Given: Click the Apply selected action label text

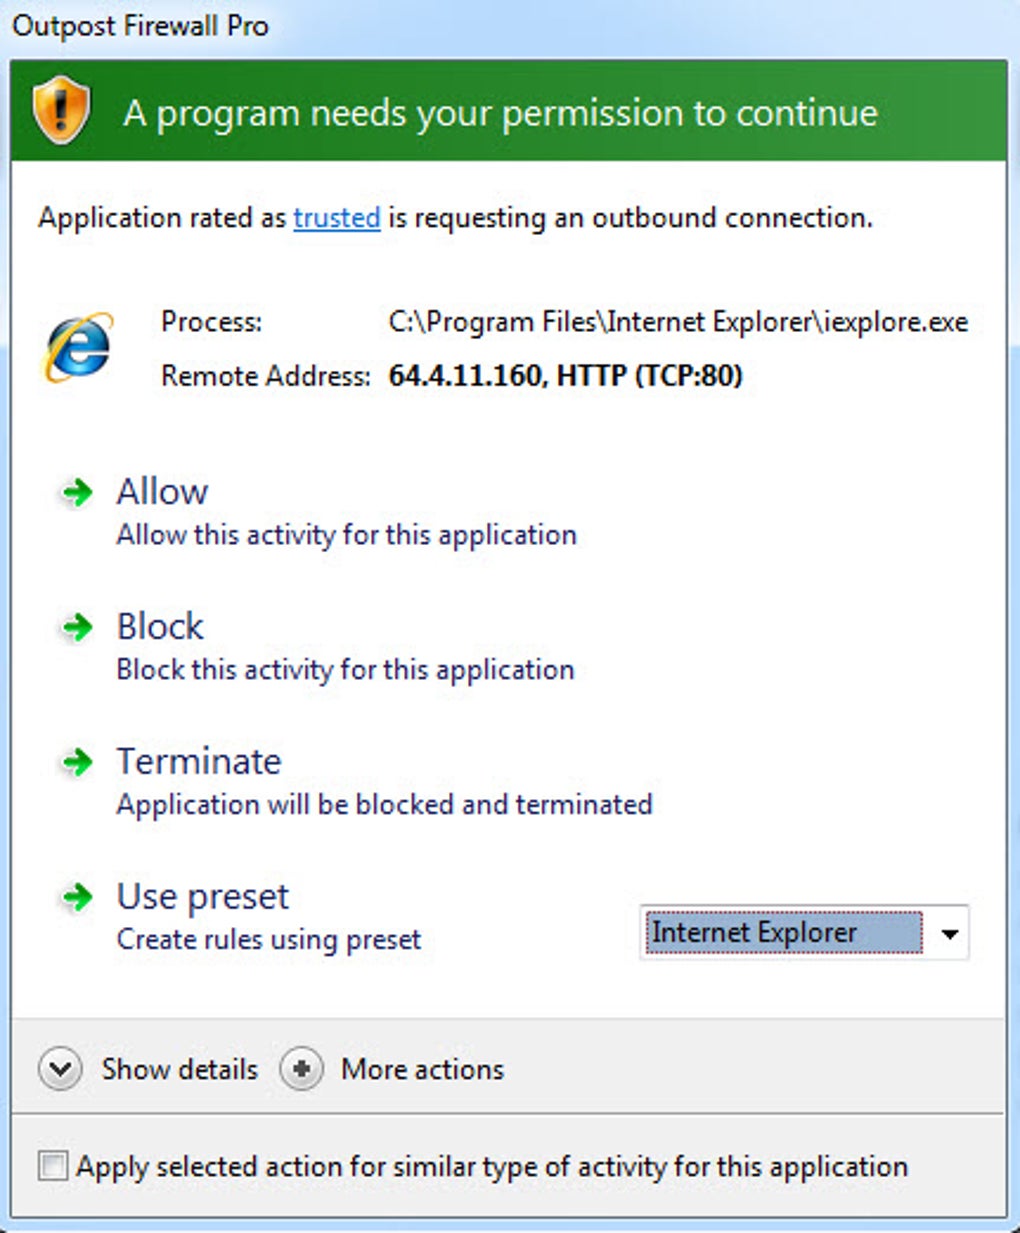Looking at the screenshot, I should pyautogui.click(x=492, y=1166).
